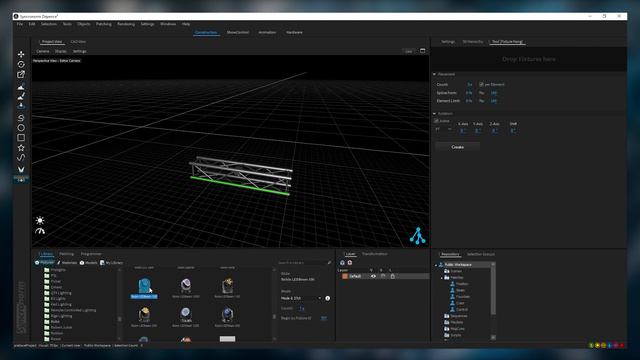Open the Programmer tab in bottom panel

coord(91,254)
